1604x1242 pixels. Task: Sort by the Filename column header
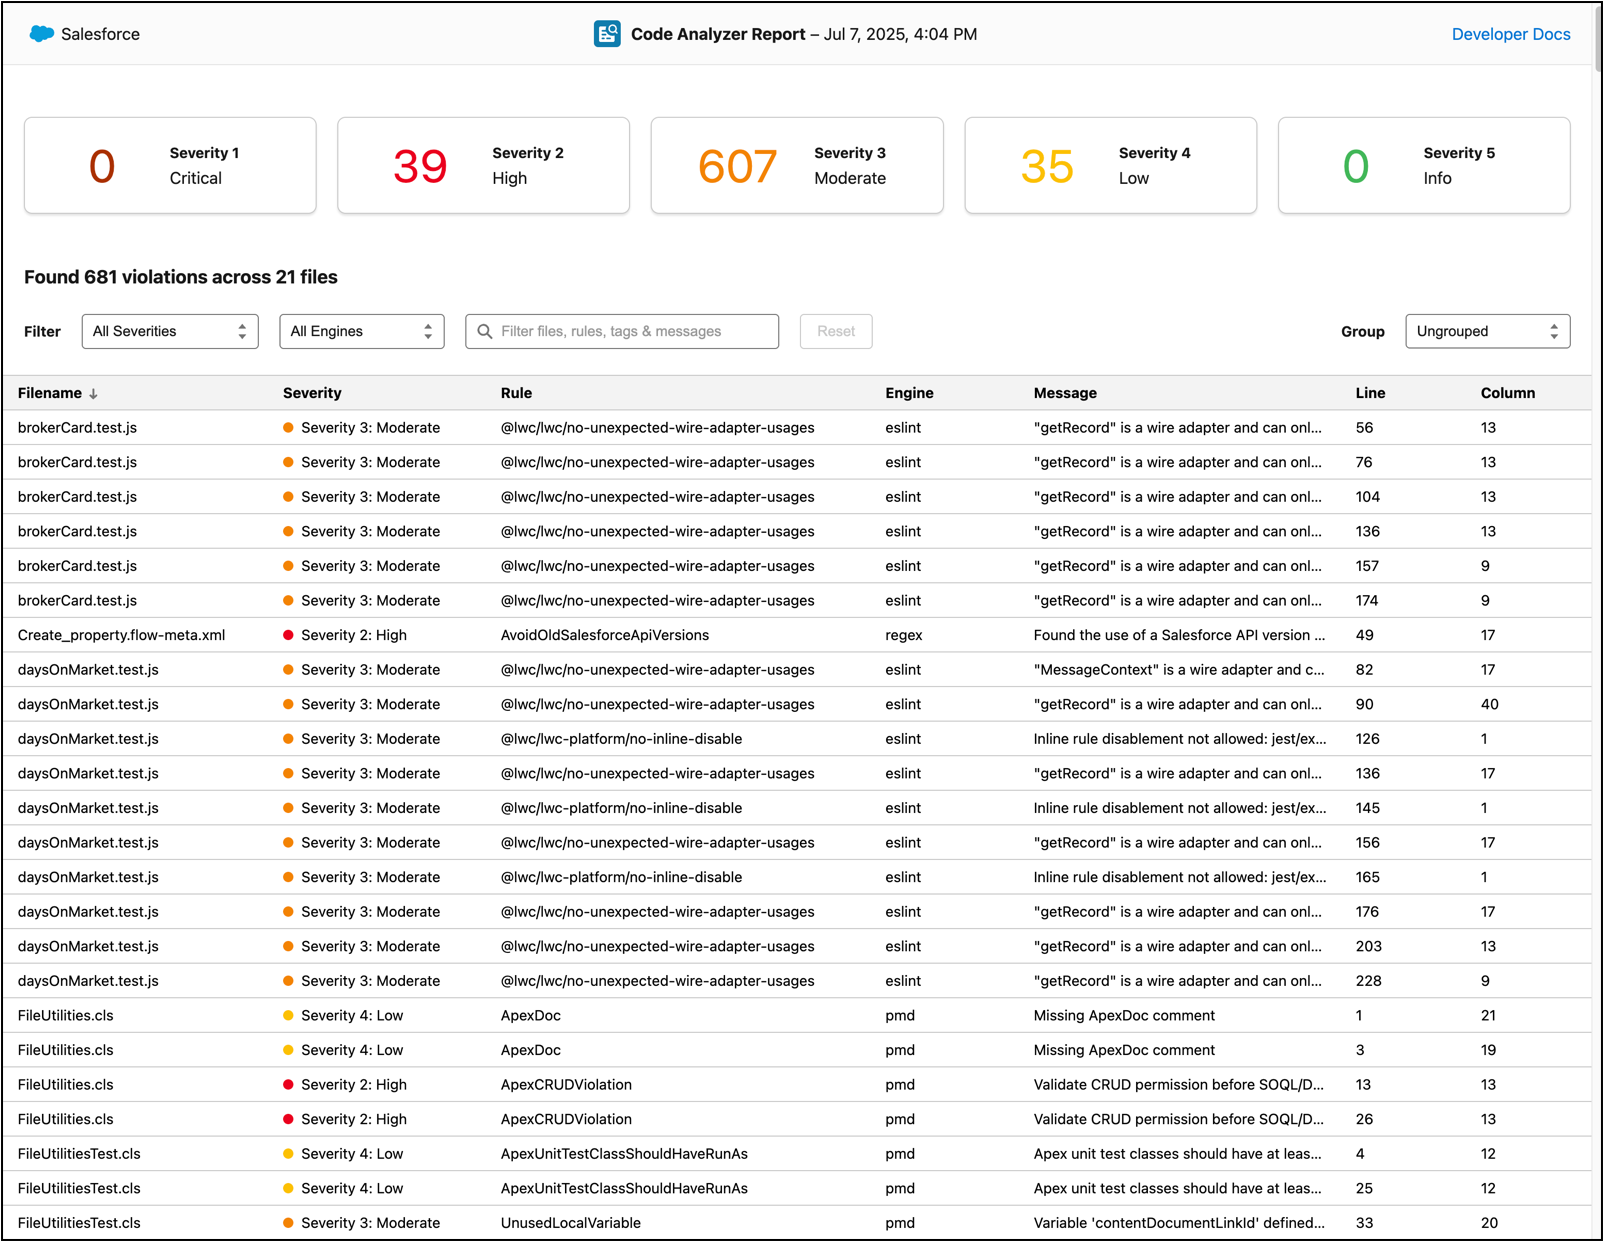coord(50,393)
